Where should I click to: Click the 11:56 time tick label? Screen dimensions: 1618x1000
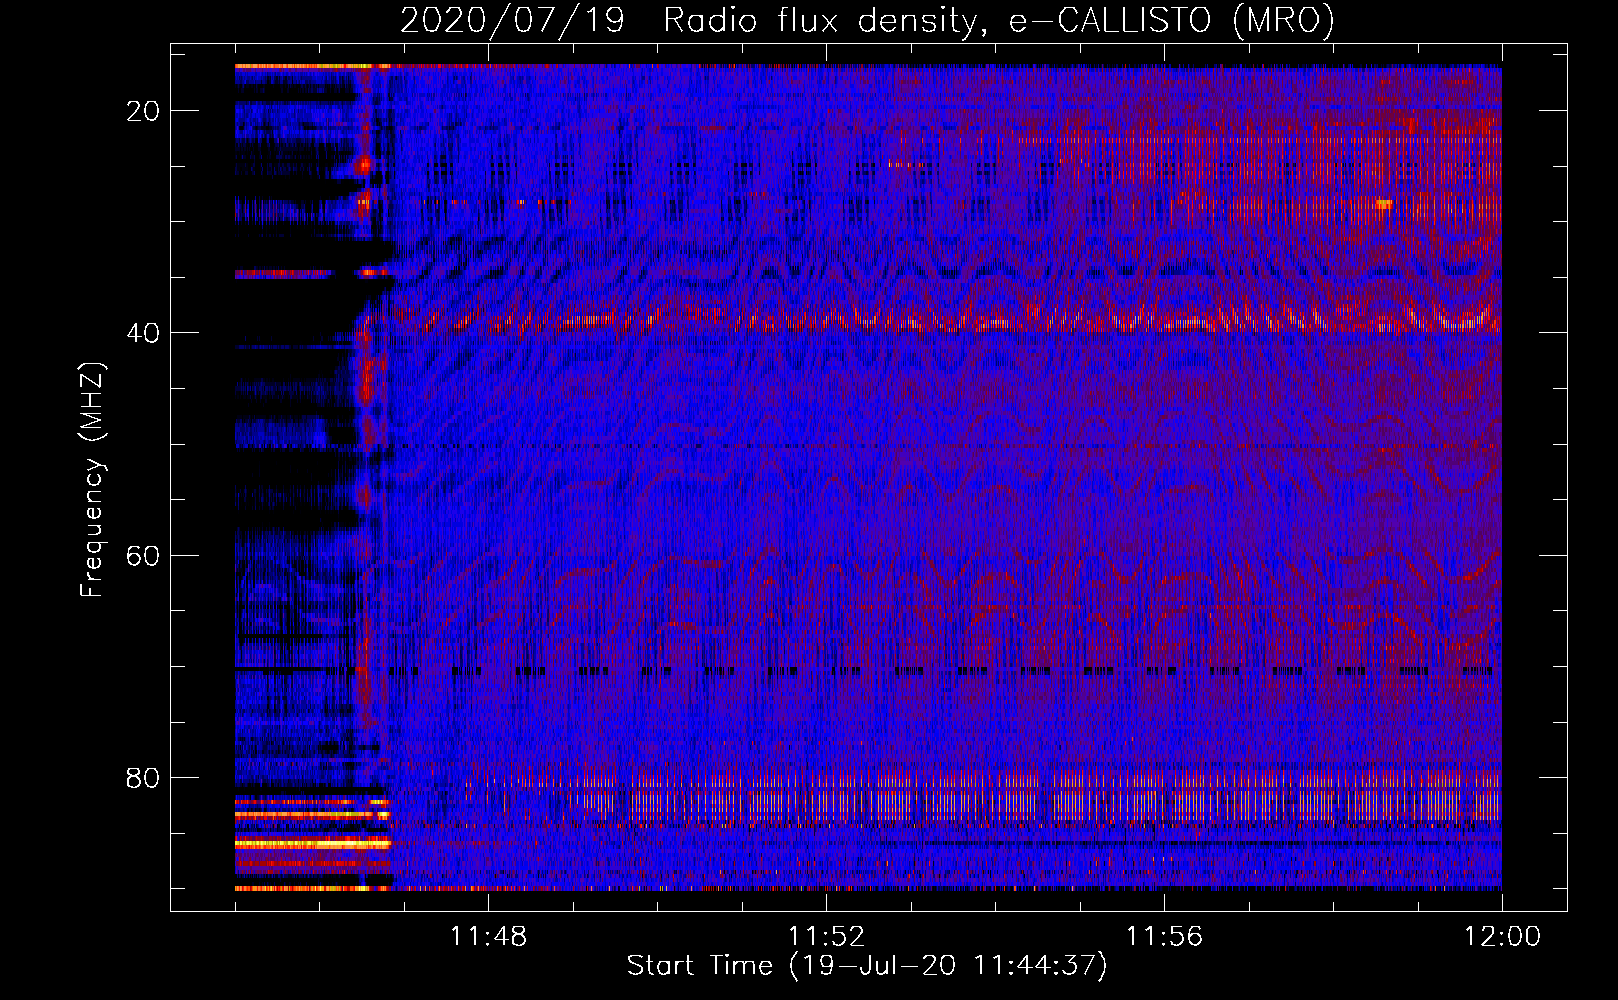tap(1164, 936)
